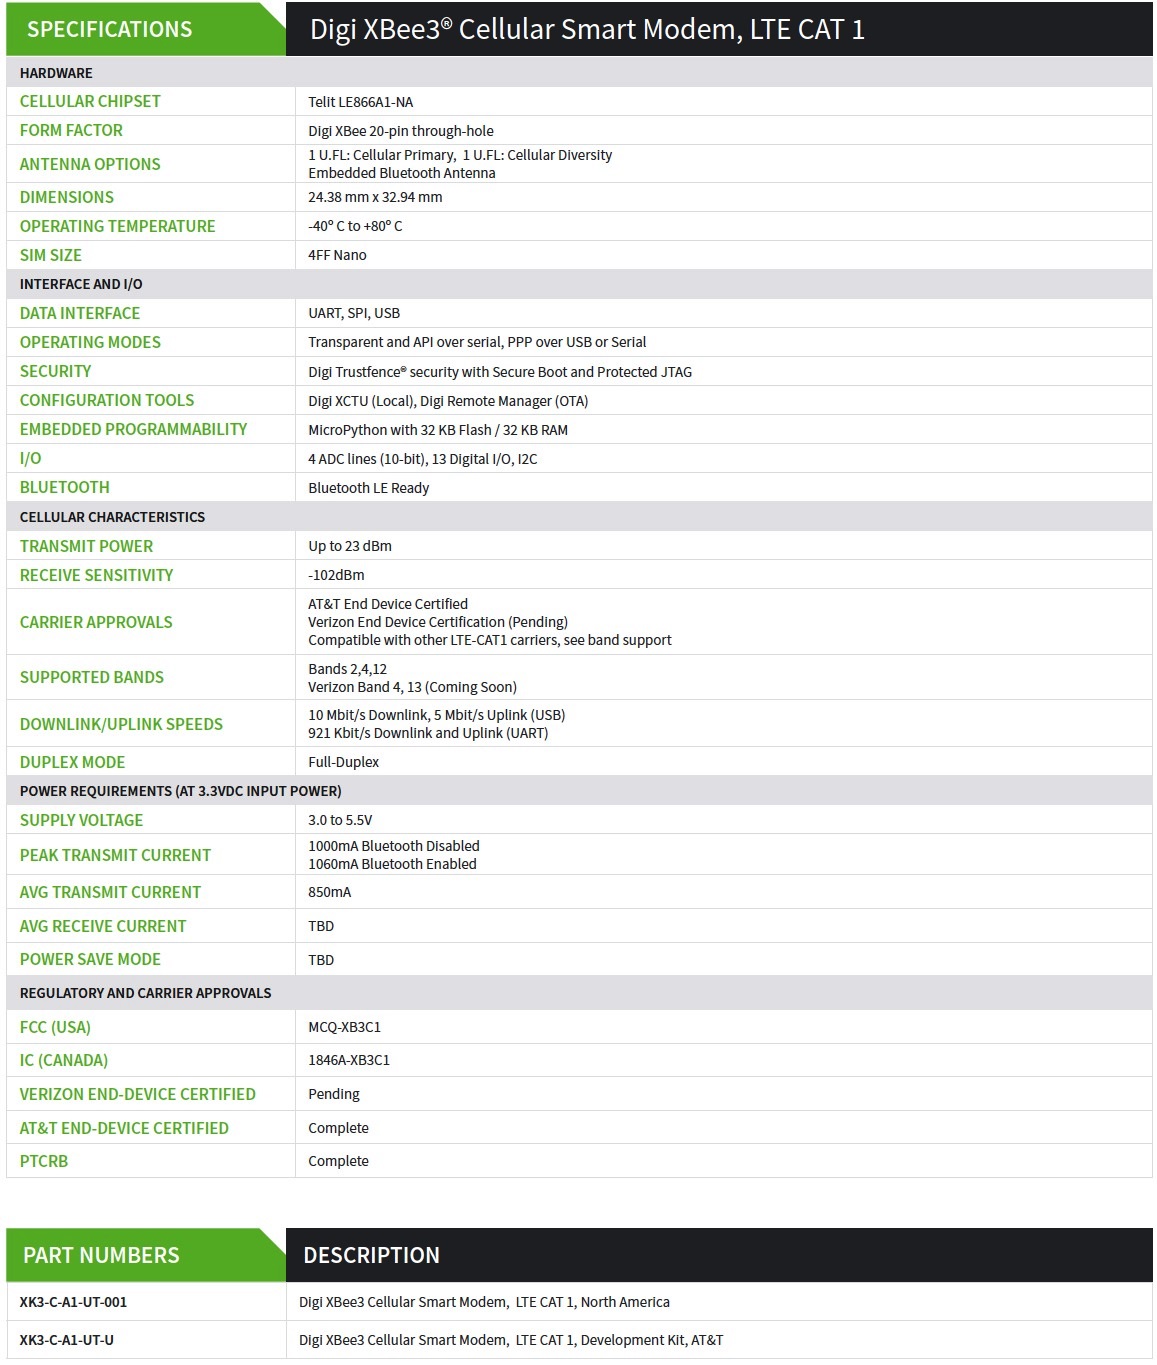Click the PEAK TRANSMIT CURRENT label
The height and width of the screenshot is (1365, 1157).
tap(115, 855)
